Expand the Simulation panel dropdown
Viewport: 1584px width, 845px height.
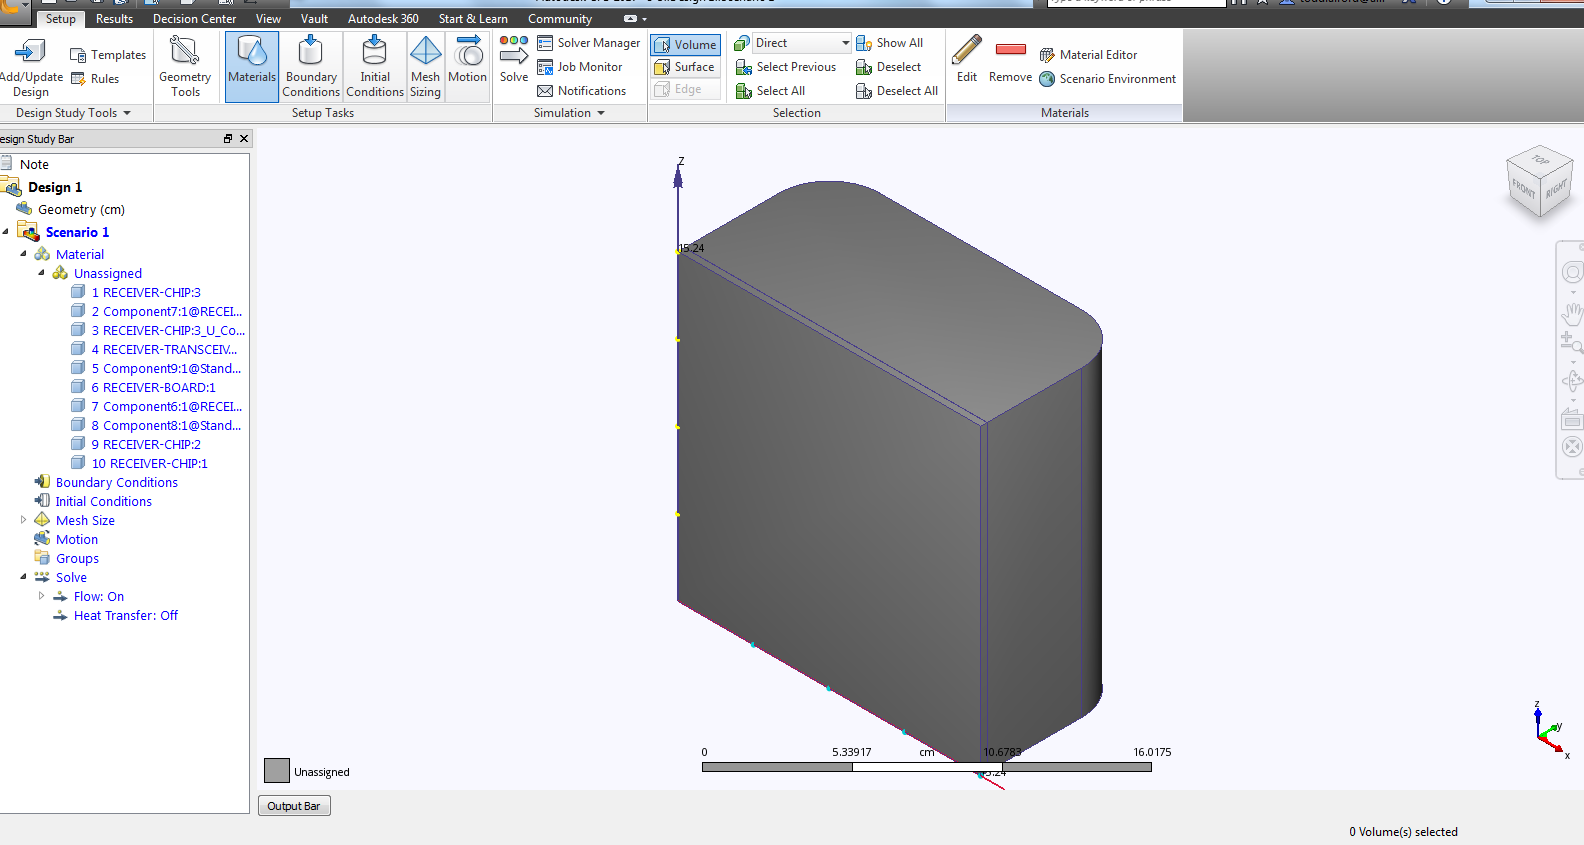(601, 113)
